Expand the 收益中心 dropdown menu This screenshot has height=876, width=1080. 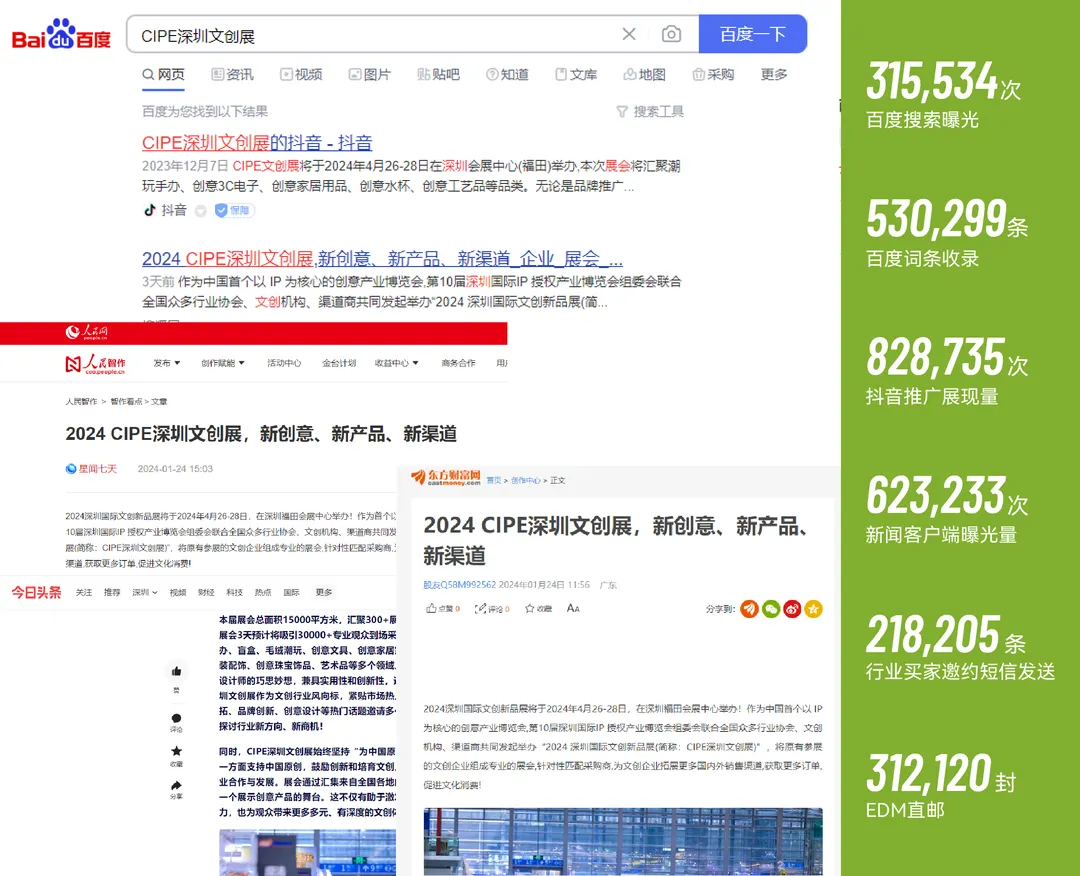397,363
